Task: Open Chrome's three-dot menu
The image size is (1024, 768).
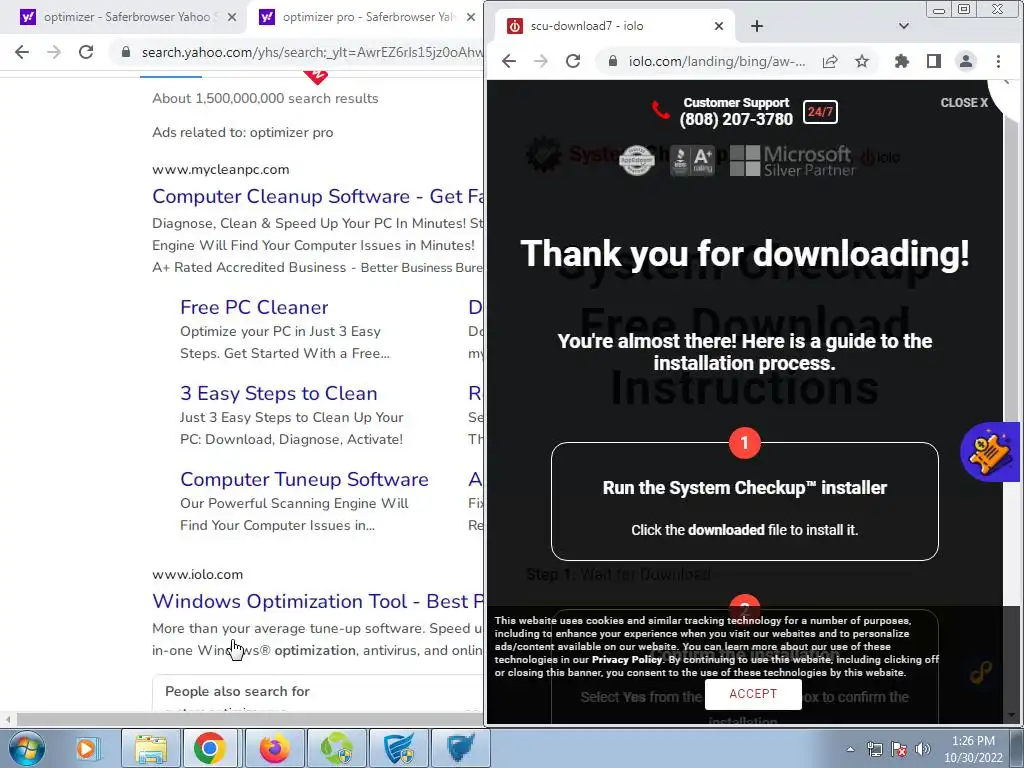Action: click(x=998, y=61)
